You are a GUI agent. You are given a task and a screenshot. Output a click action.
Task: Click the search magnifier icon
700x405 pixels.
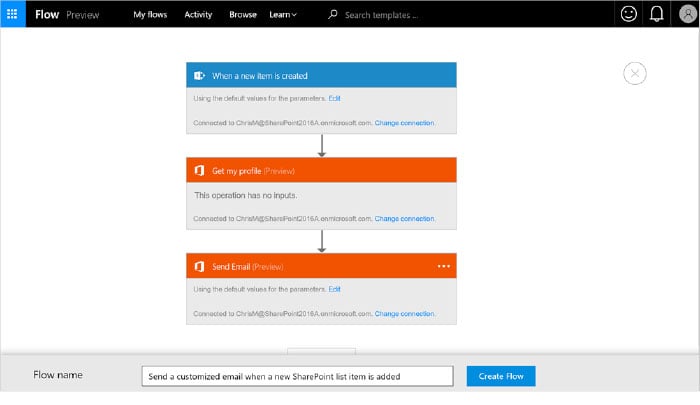(333, 14)
